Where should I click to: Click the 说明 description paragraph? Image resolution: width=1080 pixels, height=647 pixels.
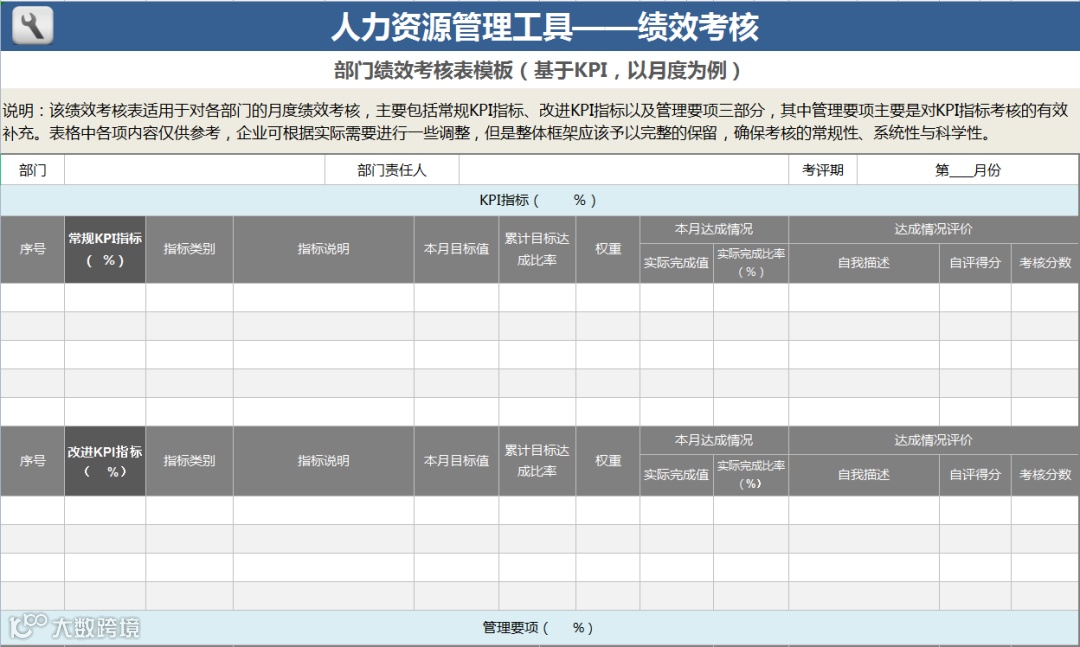coord(535,121)
